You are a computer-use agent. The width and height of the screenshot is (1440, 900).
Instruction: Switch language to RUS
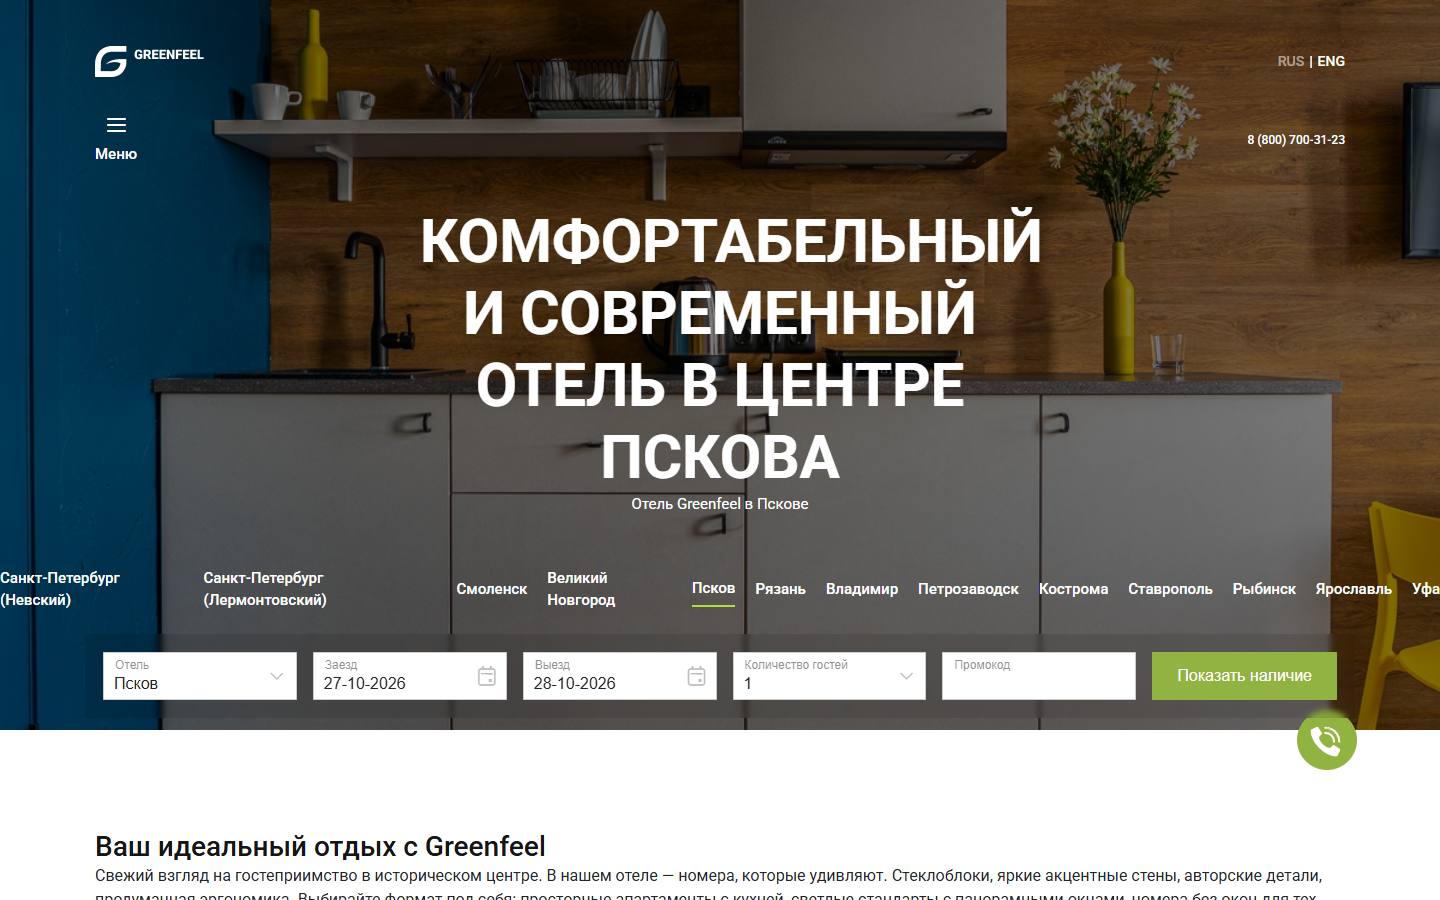(x=1290, y=61)
